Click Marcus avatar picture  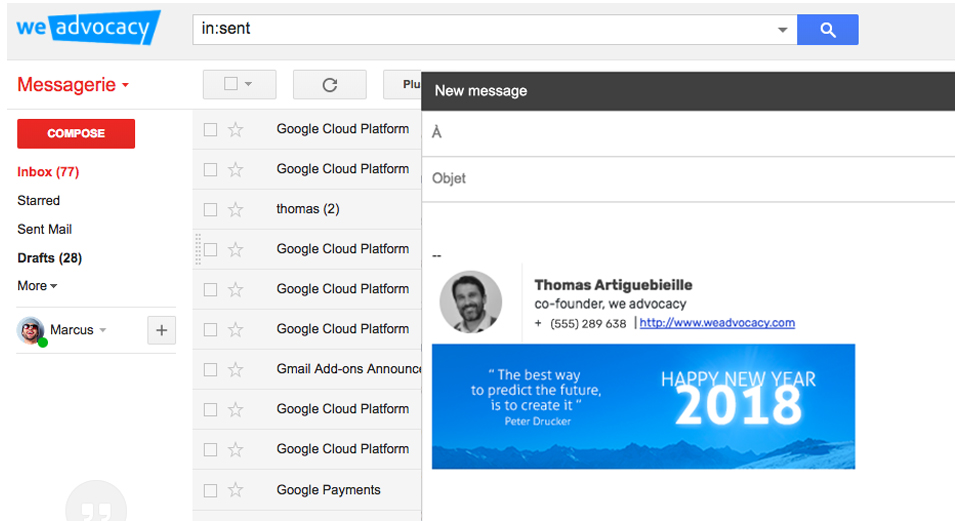30,330
